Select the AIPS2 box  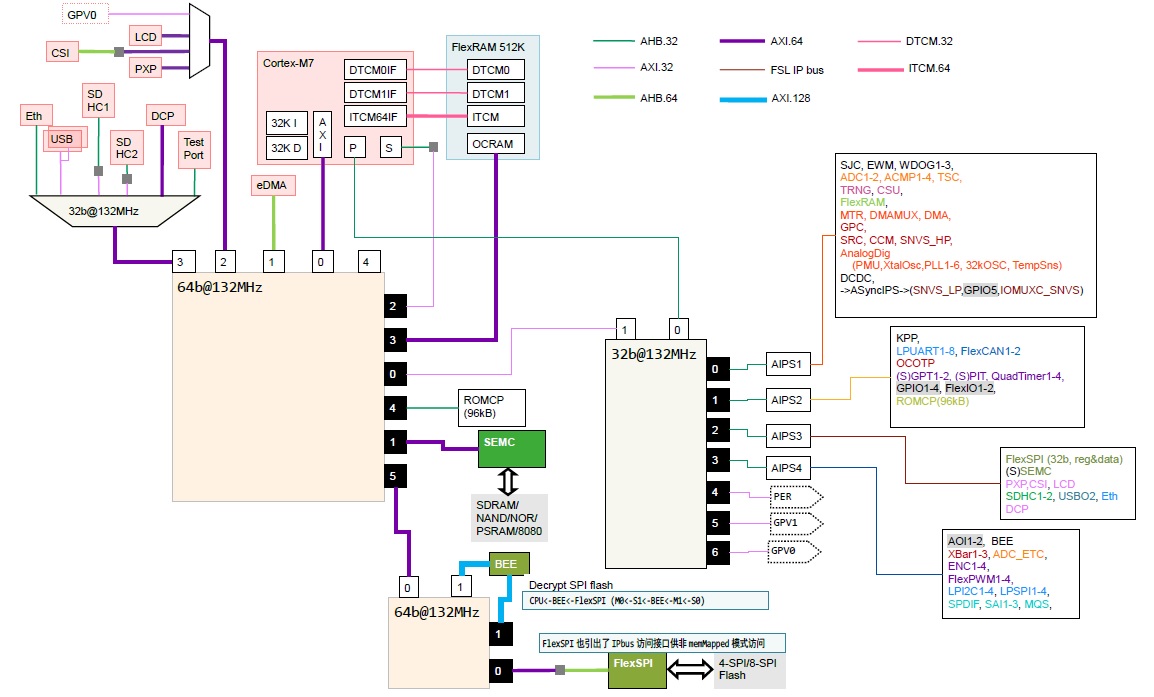787,400
